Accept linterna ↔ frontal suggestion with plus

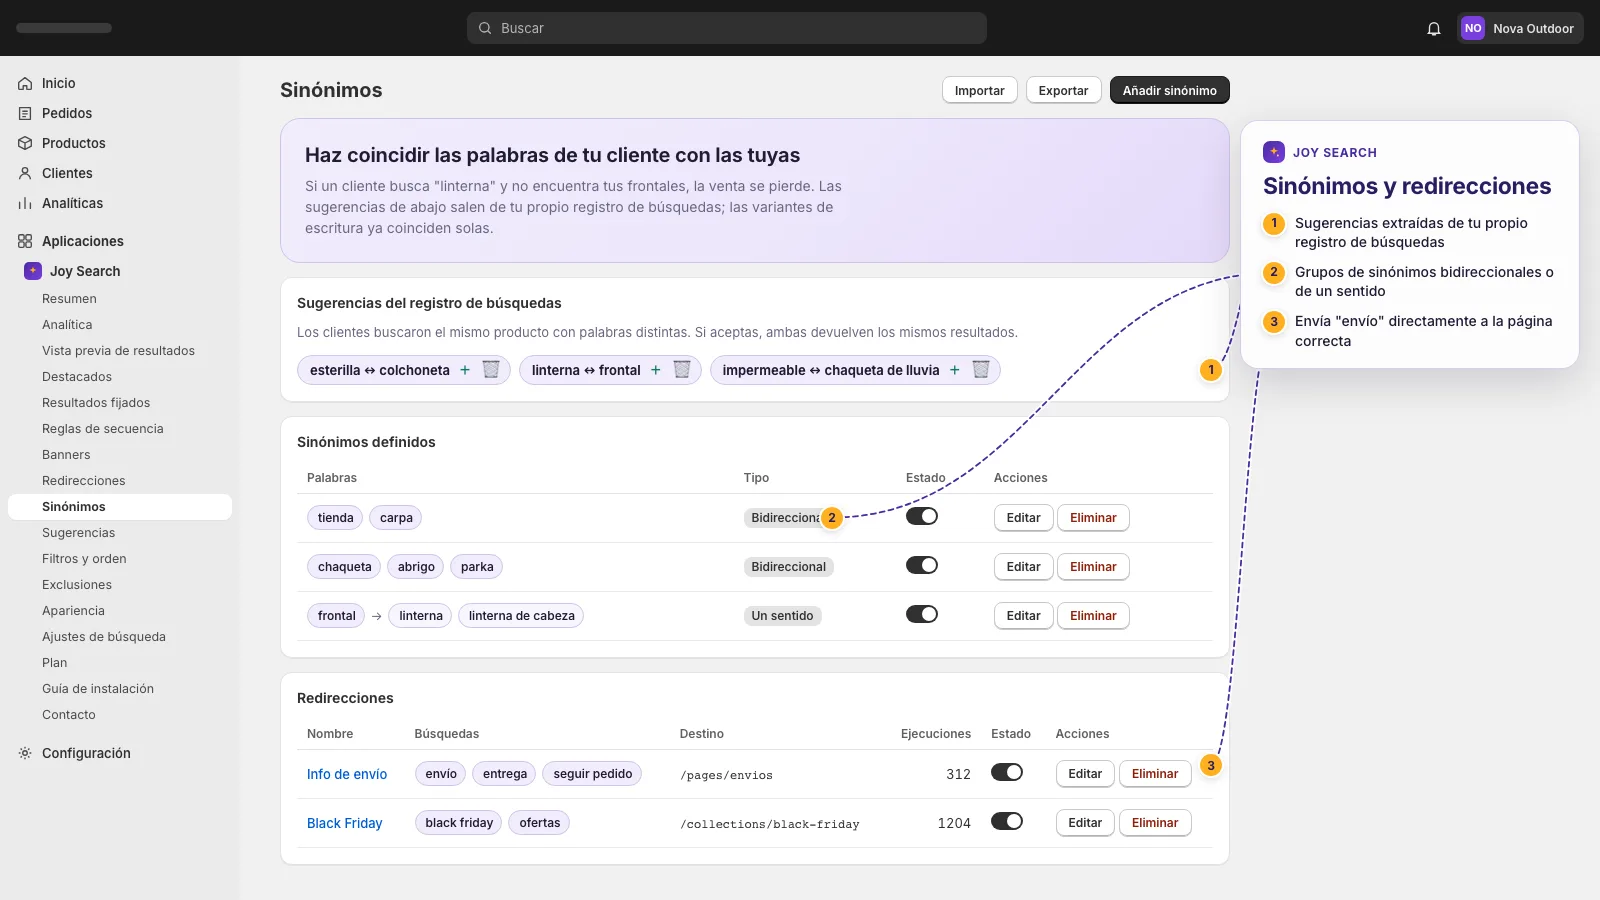point(656,370)
